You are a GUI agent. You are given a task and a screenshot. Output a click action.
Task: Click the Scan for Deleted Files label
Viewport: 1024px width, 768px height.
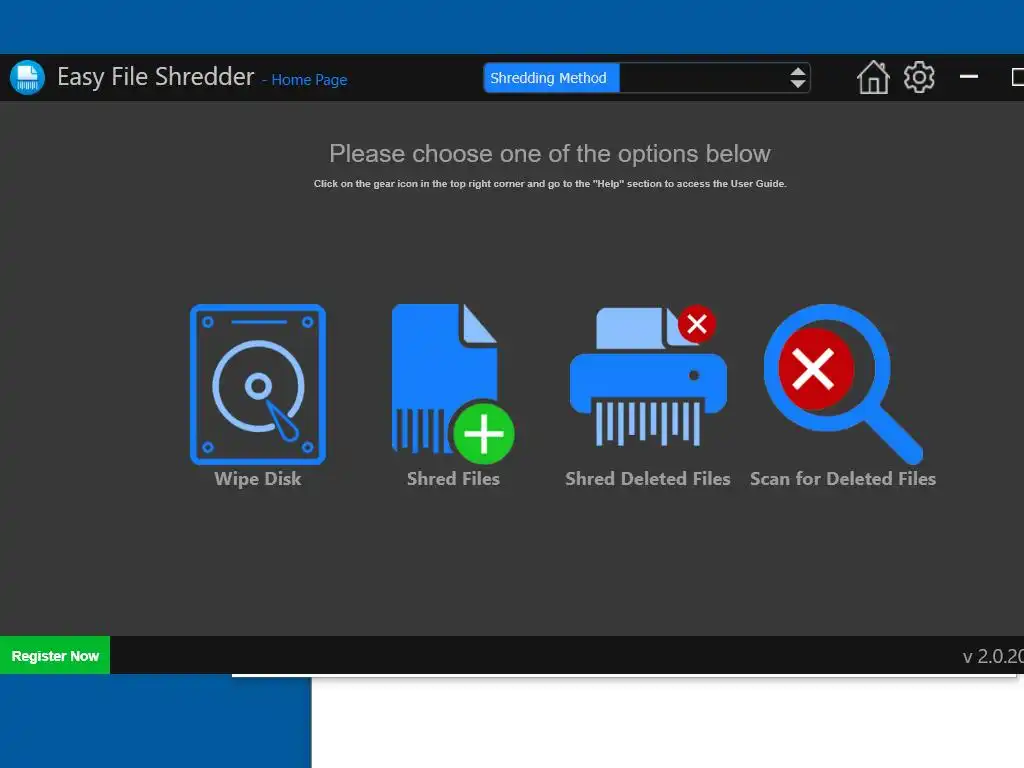(843, 479)
